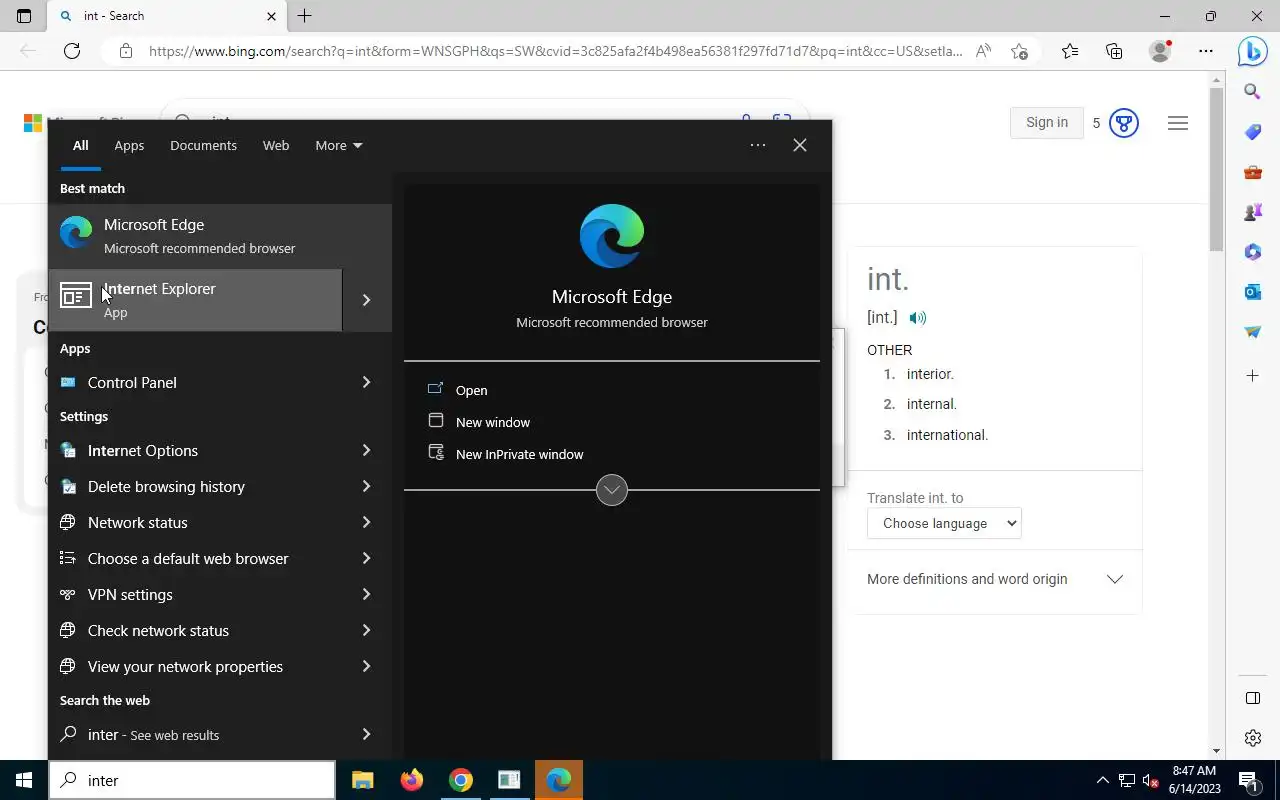Open Microsoft Rewards medal icon
Image resolution: width=1280 pixels, height=800 pixels.
tap(1124, 123)
